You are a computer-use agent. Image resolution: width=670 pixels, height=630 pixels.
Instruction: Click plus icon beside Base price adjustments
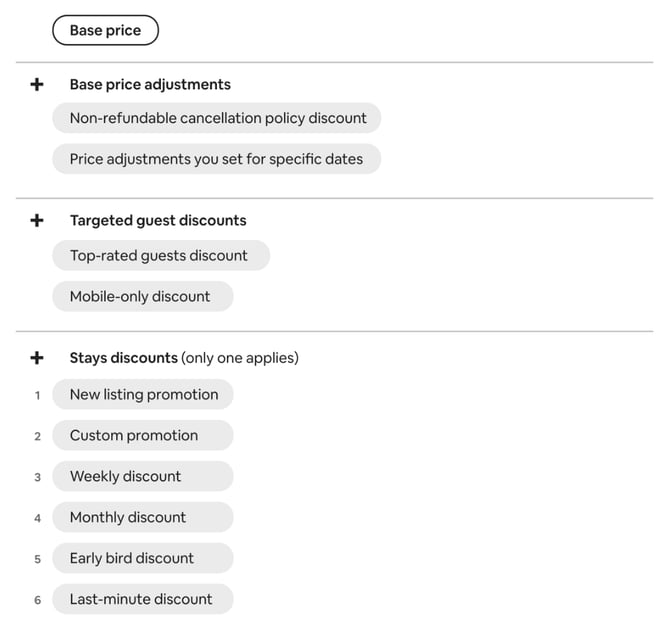click(37, 85)
